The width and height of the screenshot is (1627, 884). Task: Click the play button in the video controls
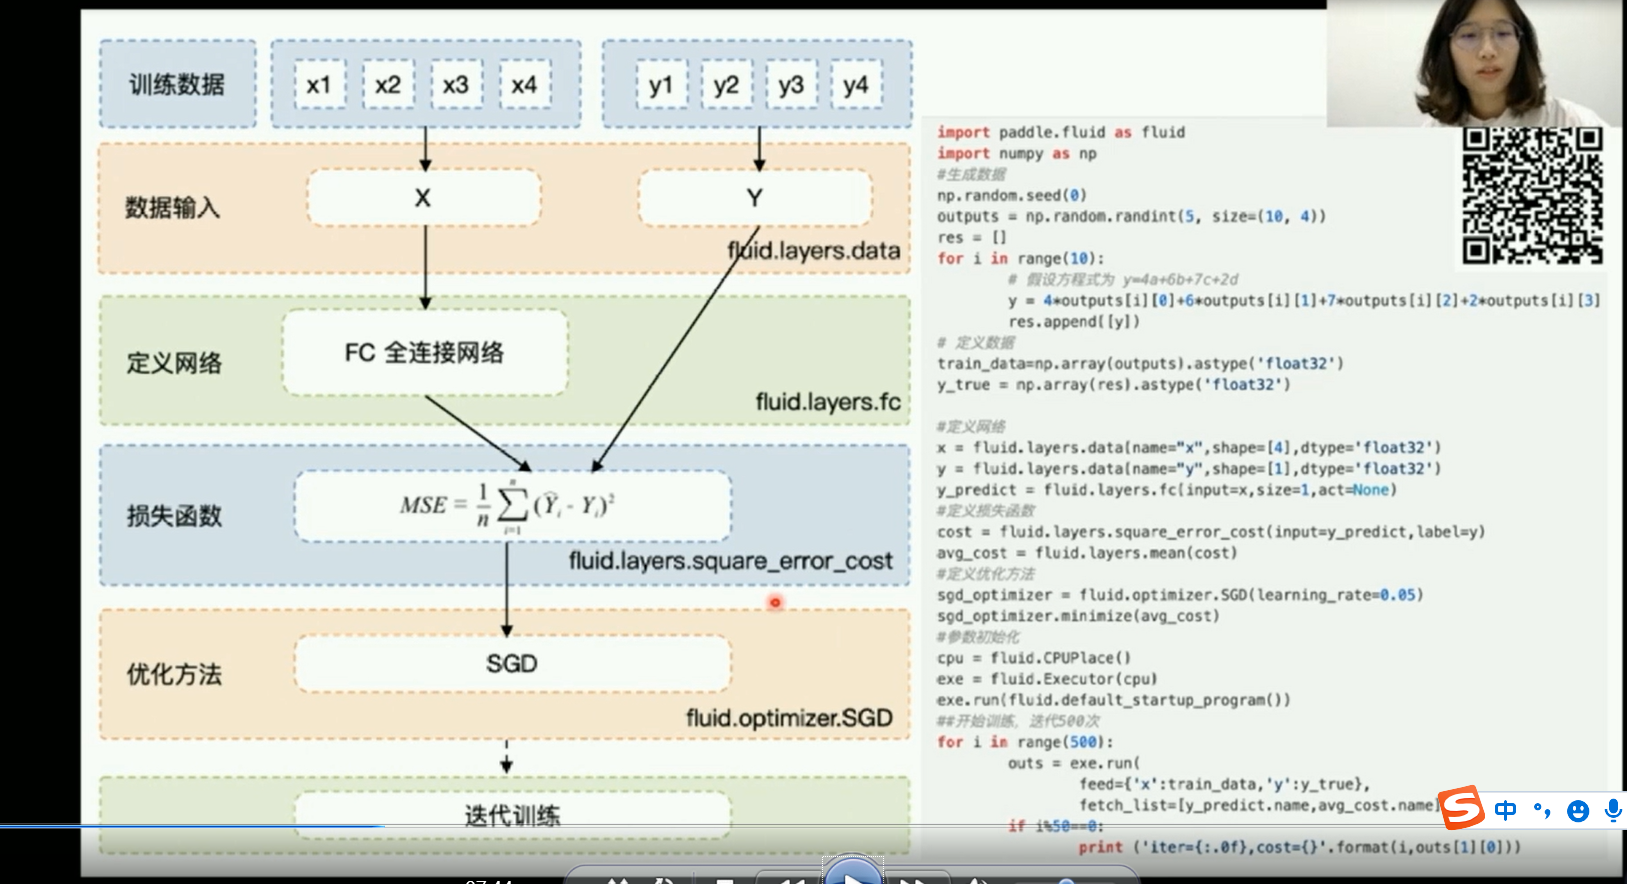coord(852,872)
